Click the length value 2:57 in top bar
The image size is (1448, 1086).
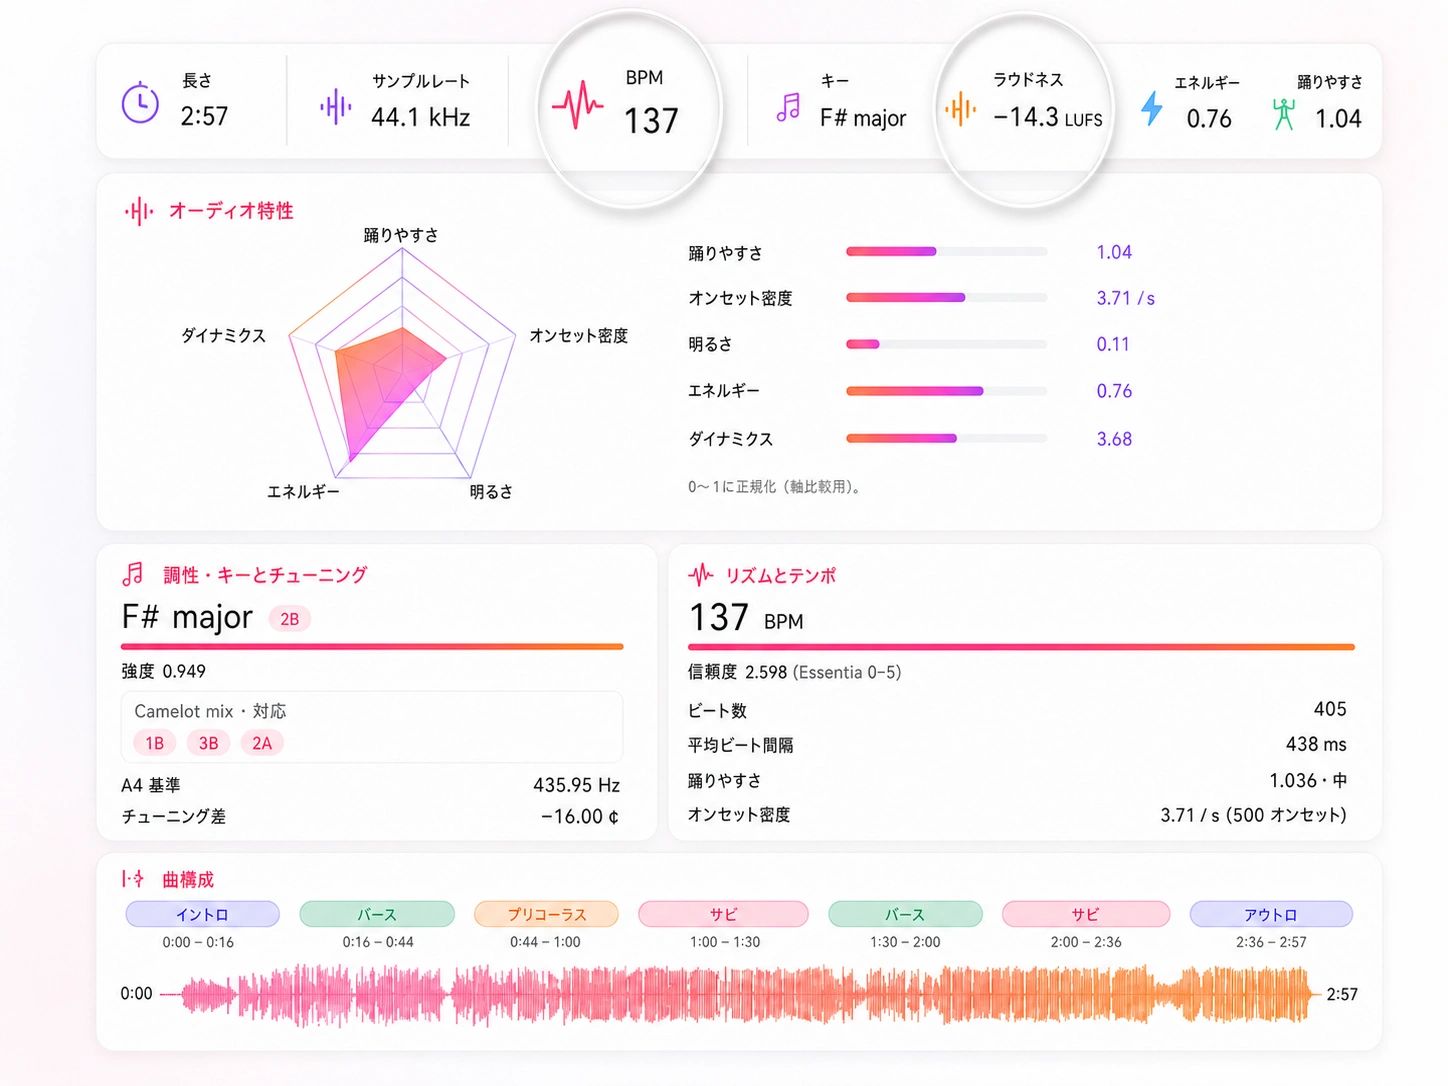204,117
